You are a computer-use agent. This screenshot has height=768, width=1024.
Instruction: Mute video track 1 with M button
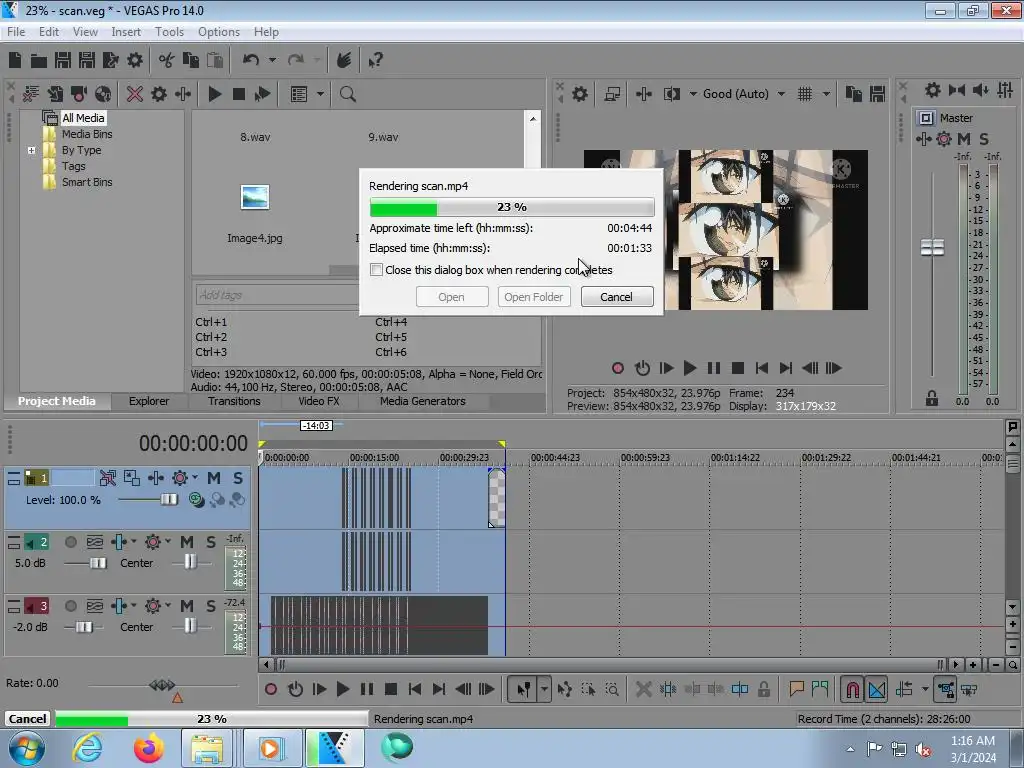213,478
